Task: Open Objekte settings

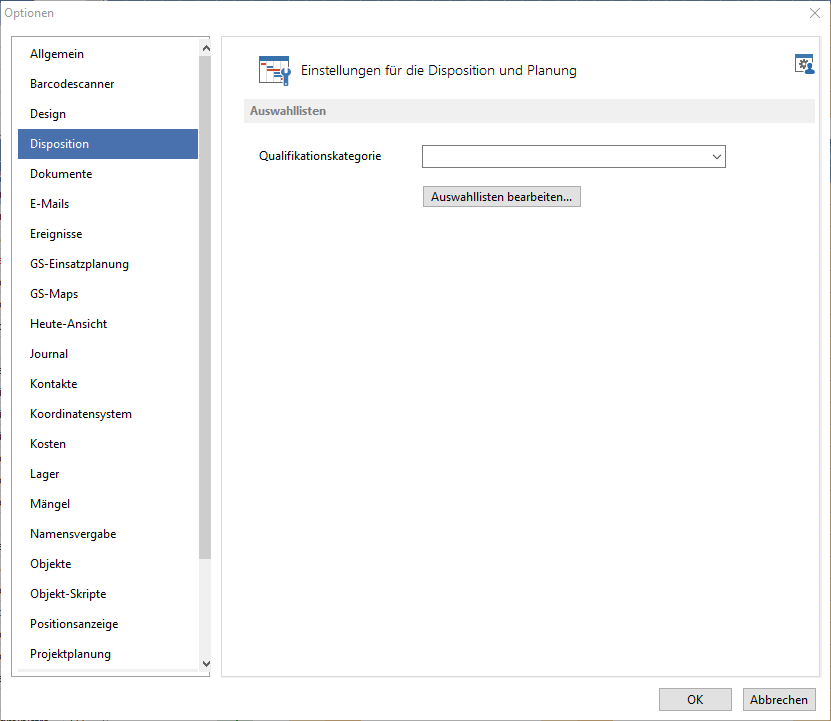Action: [x=108, y=564]
